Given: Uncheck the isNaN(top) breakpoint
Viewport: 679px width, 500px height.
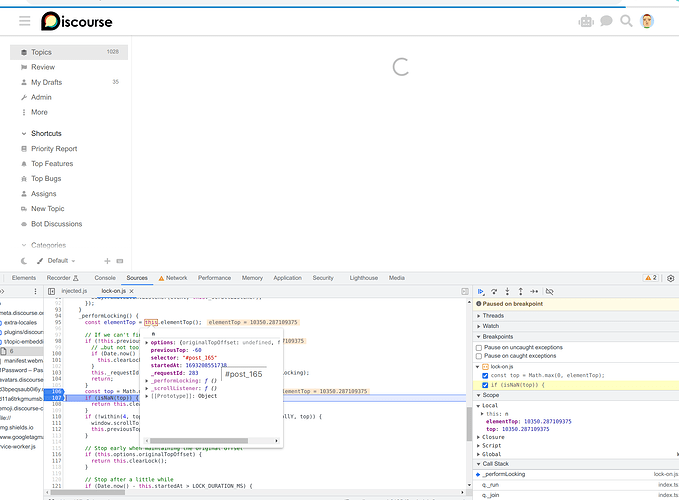Looking at the screenshot, I should tap(485, 385).
